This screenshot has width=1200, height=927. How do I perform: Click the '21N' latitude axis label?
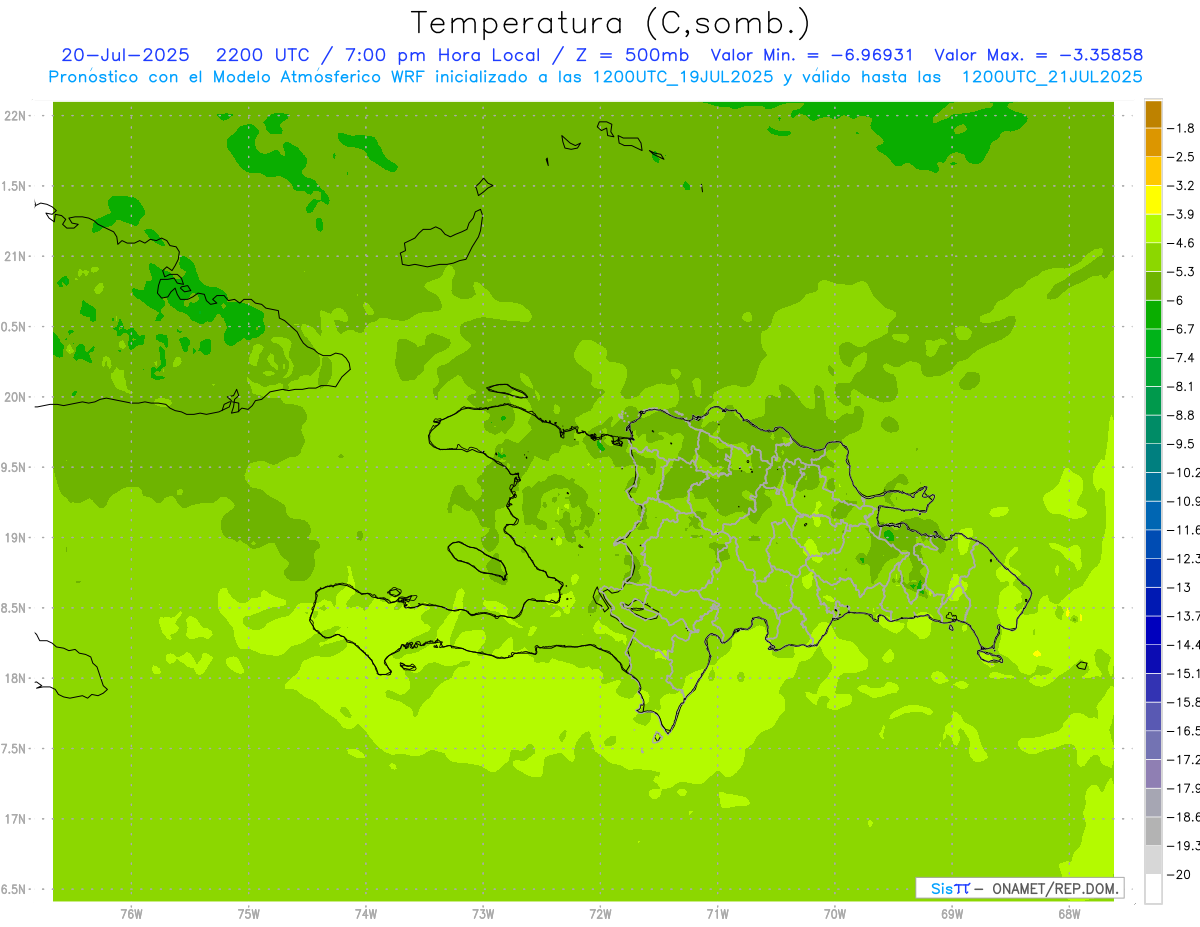point(16,256)
